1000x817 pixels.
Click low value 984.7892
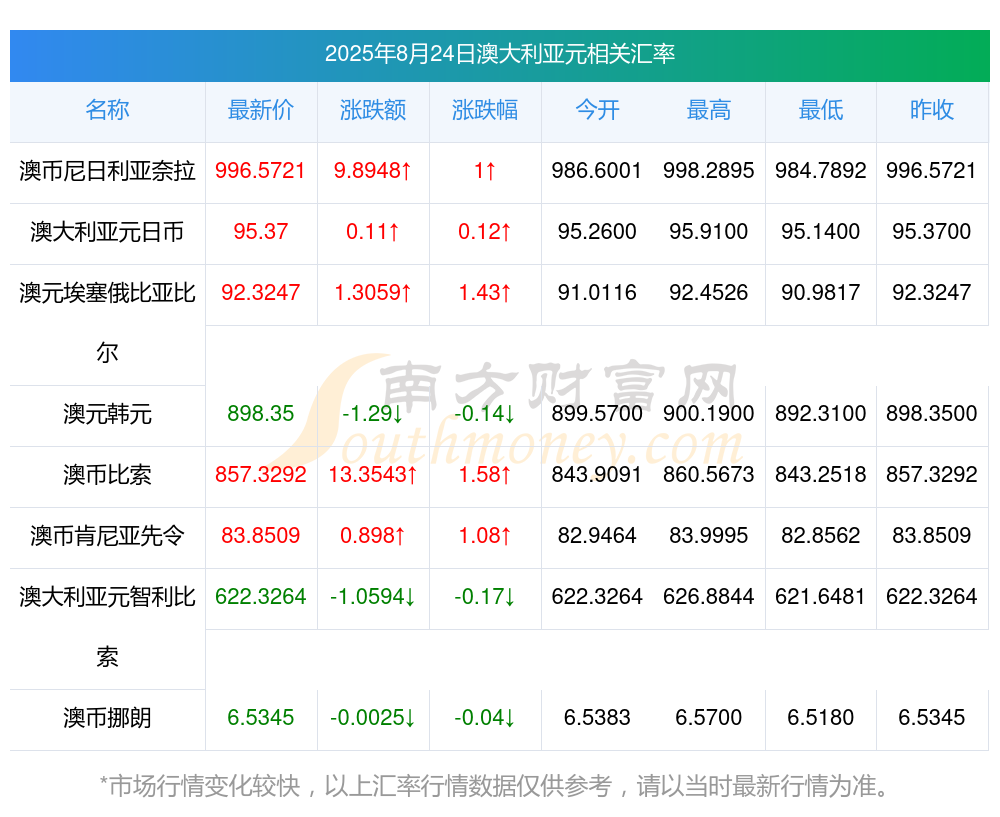(821, 171)
